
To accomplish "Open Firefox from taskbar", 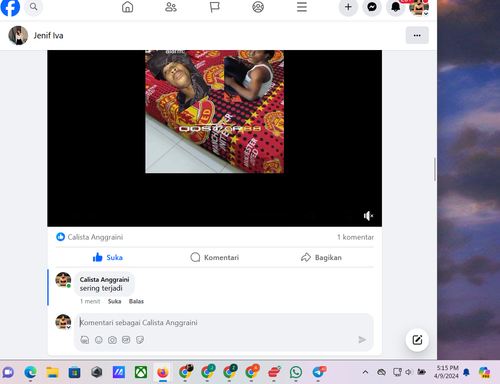I will pos(163,372).
